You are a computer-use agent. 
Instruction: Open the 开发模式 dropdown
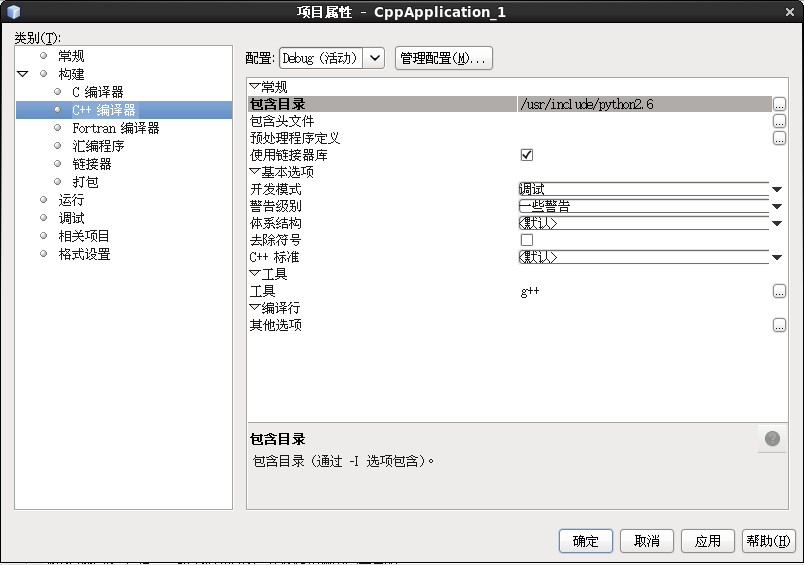click(x=776, y=189)
